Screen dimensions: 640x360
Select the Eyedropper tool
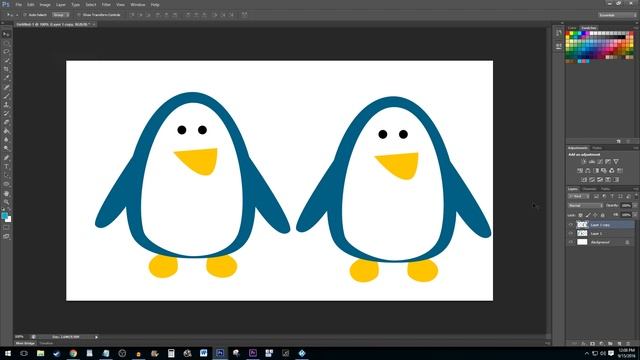click(6, 78)
